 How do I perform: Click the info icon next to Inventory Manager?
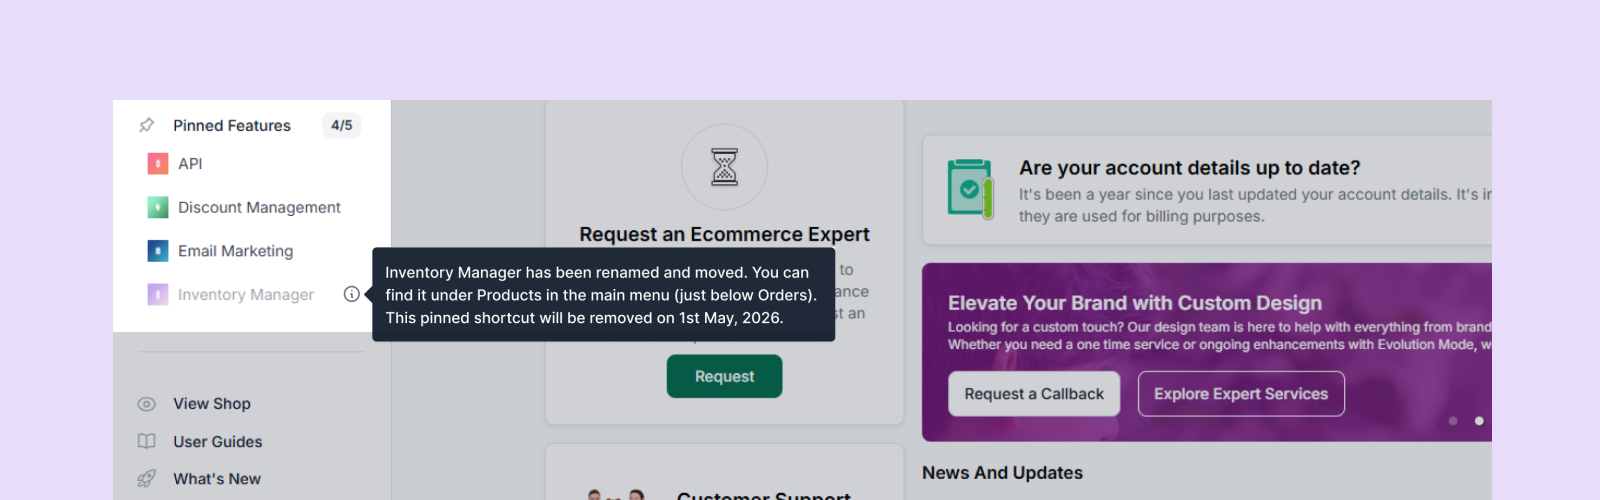[352, 294]
